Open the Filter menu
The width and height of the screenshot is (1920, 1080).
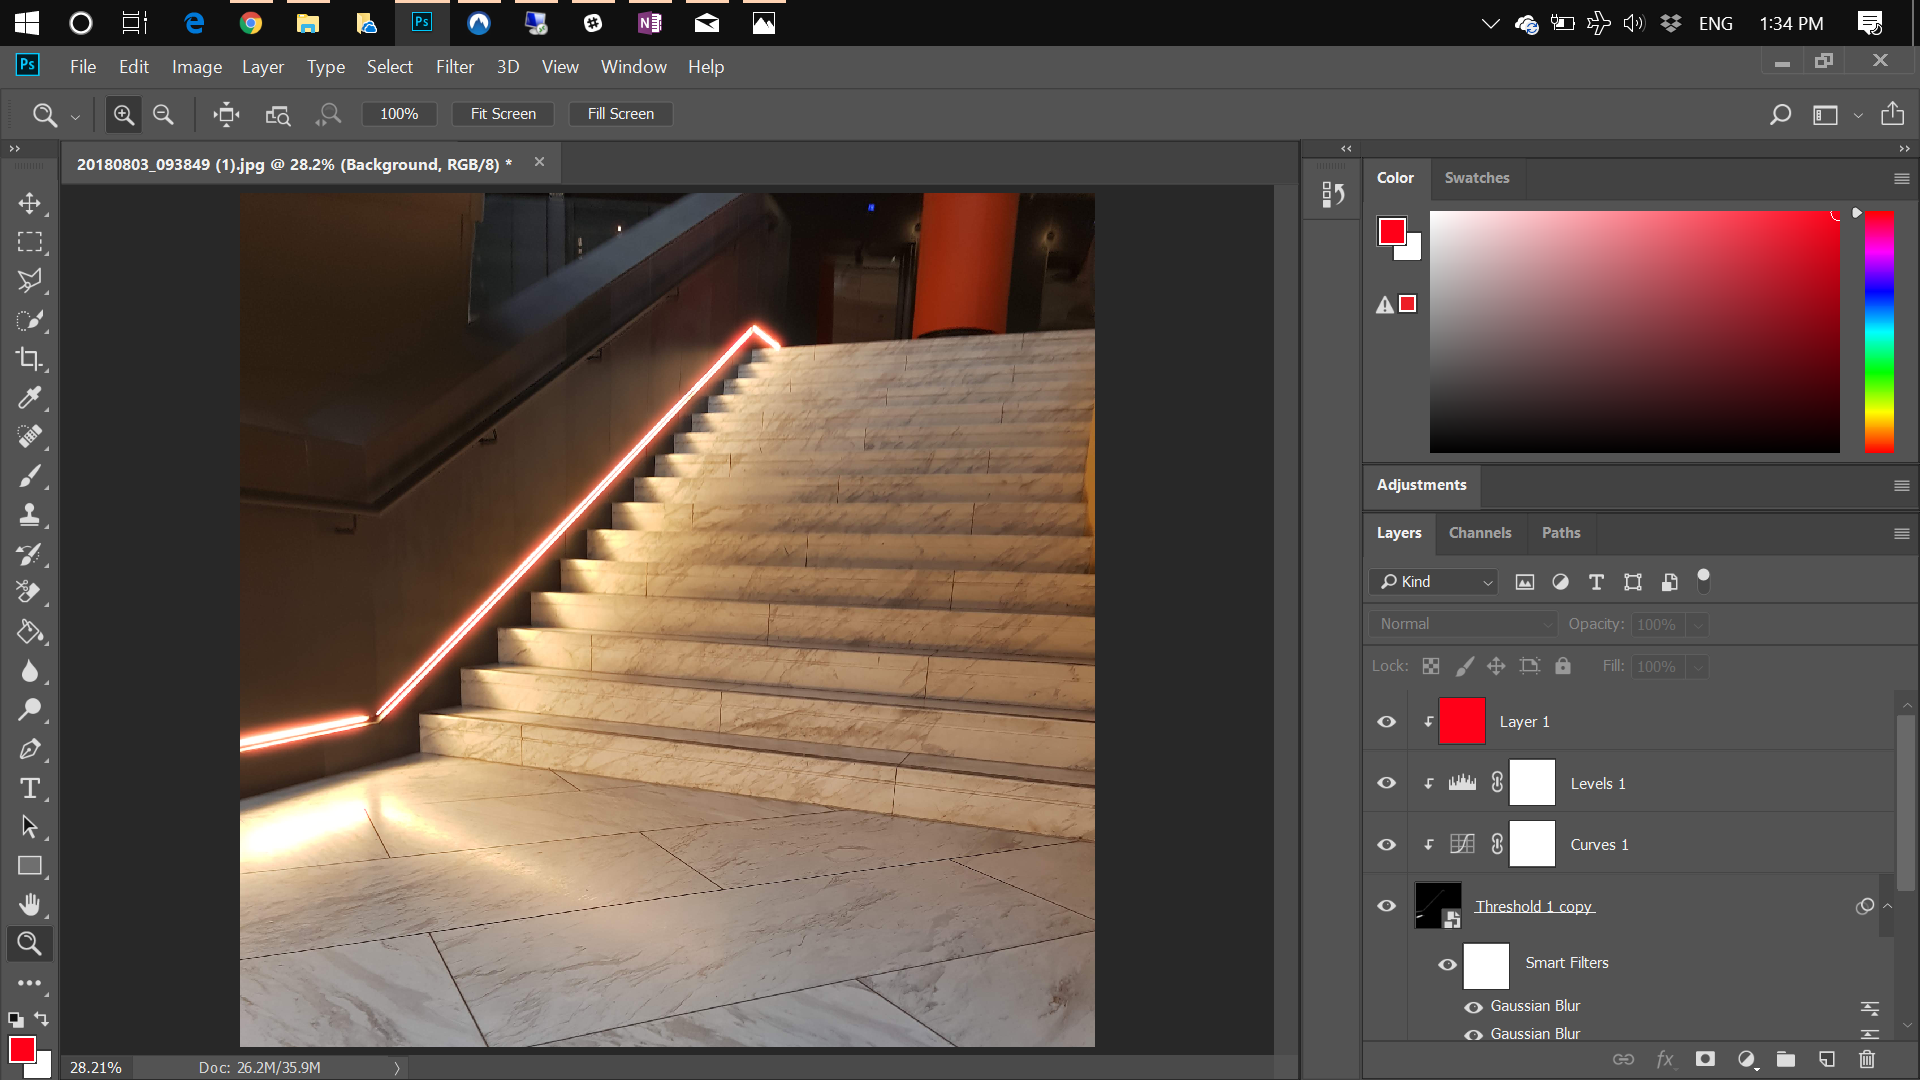coord(455,66)
